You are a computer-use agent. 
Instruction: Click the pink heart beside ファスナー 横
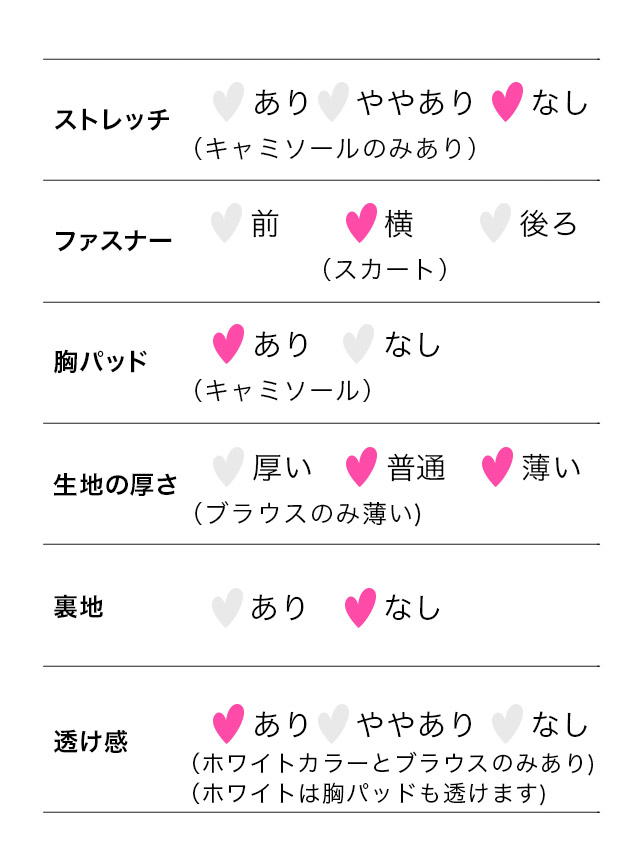(361, 223)
